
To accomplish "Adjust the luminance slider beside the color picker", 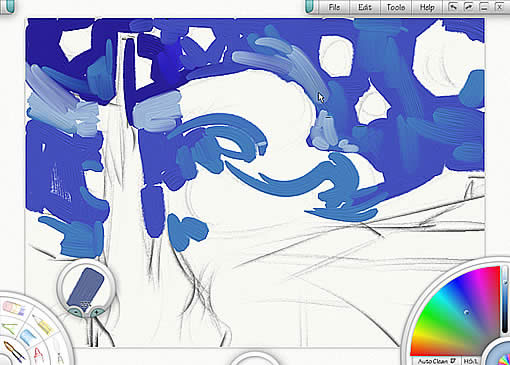I will pos(506,300).
